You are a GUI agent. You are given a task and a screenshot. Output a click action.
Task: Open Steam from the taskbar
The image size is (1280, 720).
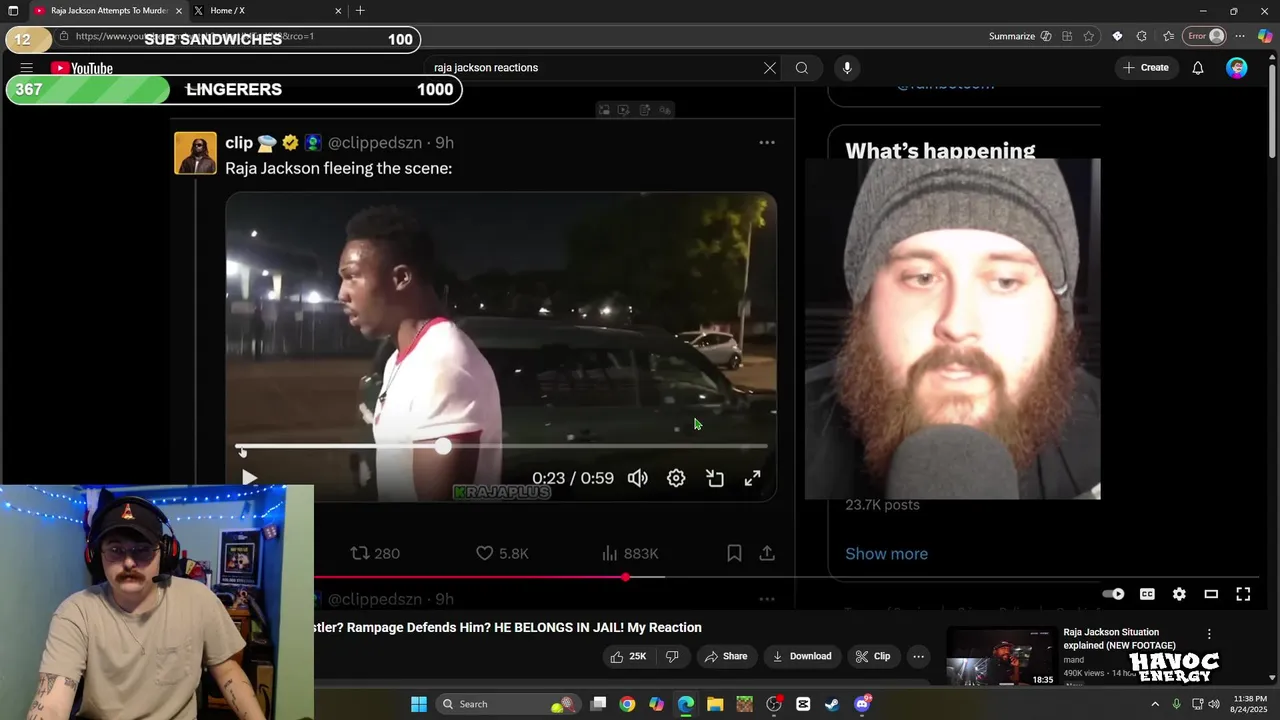832,704
